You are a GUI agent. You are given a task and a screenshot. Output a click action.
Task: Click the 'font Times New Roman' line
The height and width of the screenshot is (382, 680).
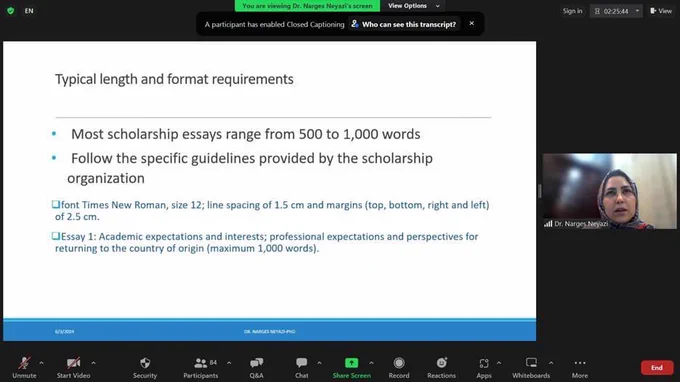[271, 210]
